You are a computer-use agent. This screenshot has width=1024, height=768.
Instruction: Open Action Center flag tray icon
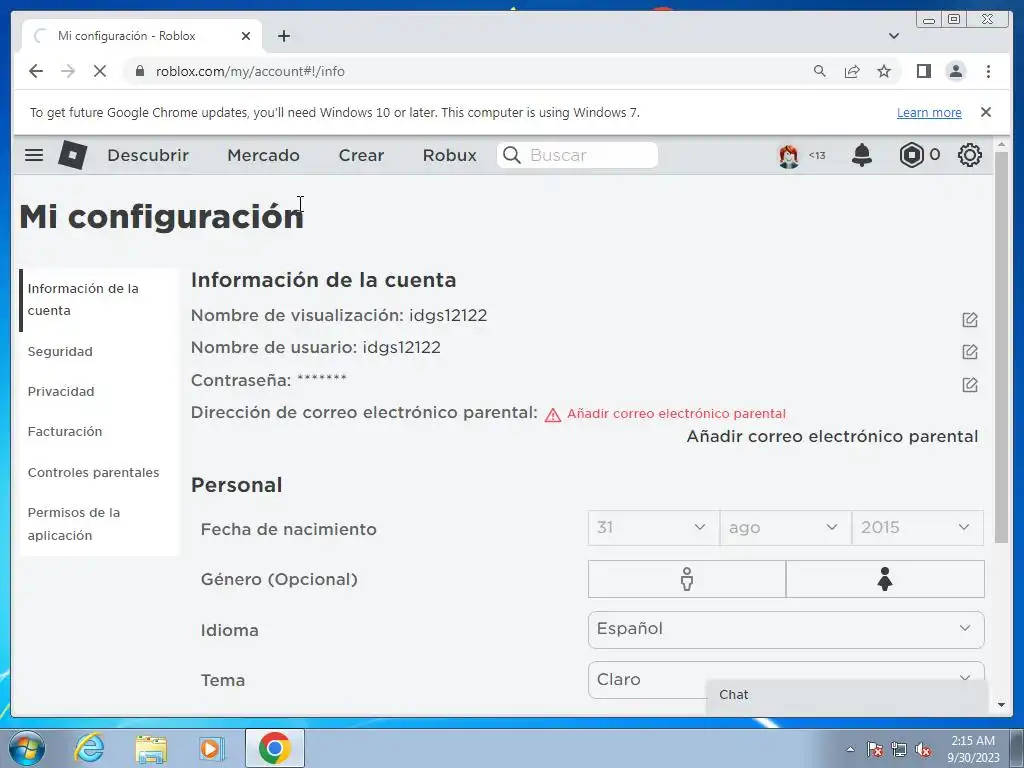pos(874,749)
